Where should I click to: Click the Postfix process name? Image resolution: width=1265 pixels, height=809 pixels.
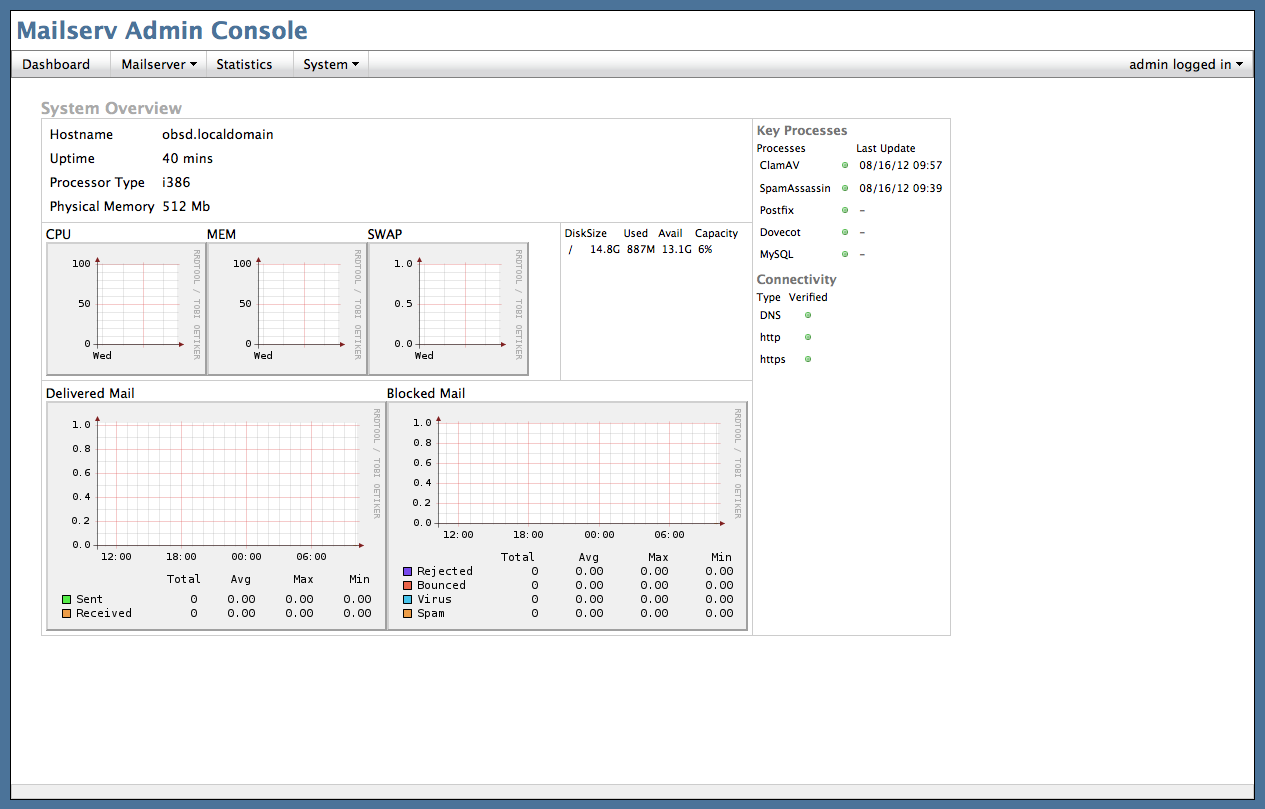click(777, 210)
